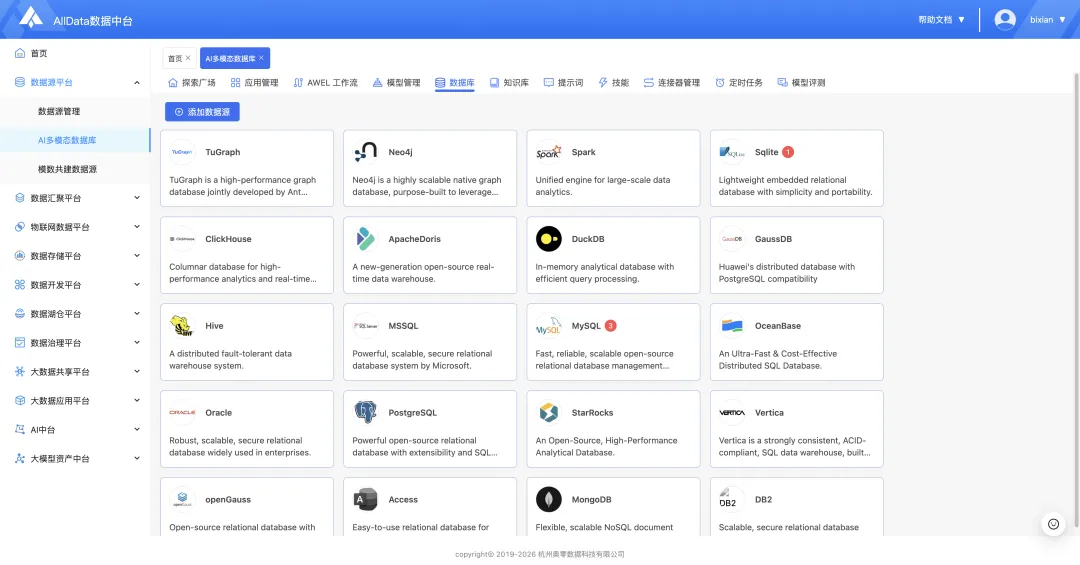Switch to the 模型管理 tab

click(396, 83)
